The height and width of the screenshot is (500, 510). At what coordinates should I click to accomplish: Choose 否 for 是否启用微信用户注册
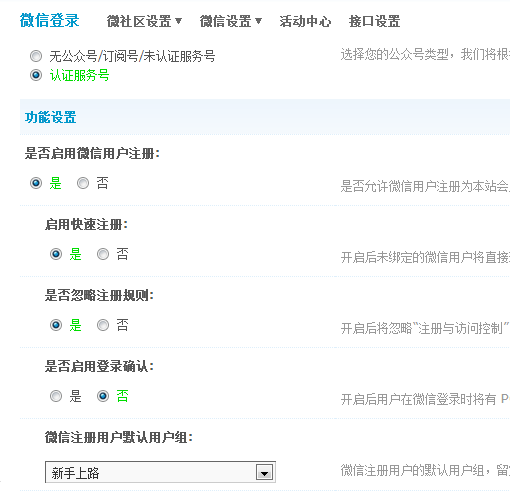tap(83, 183)
